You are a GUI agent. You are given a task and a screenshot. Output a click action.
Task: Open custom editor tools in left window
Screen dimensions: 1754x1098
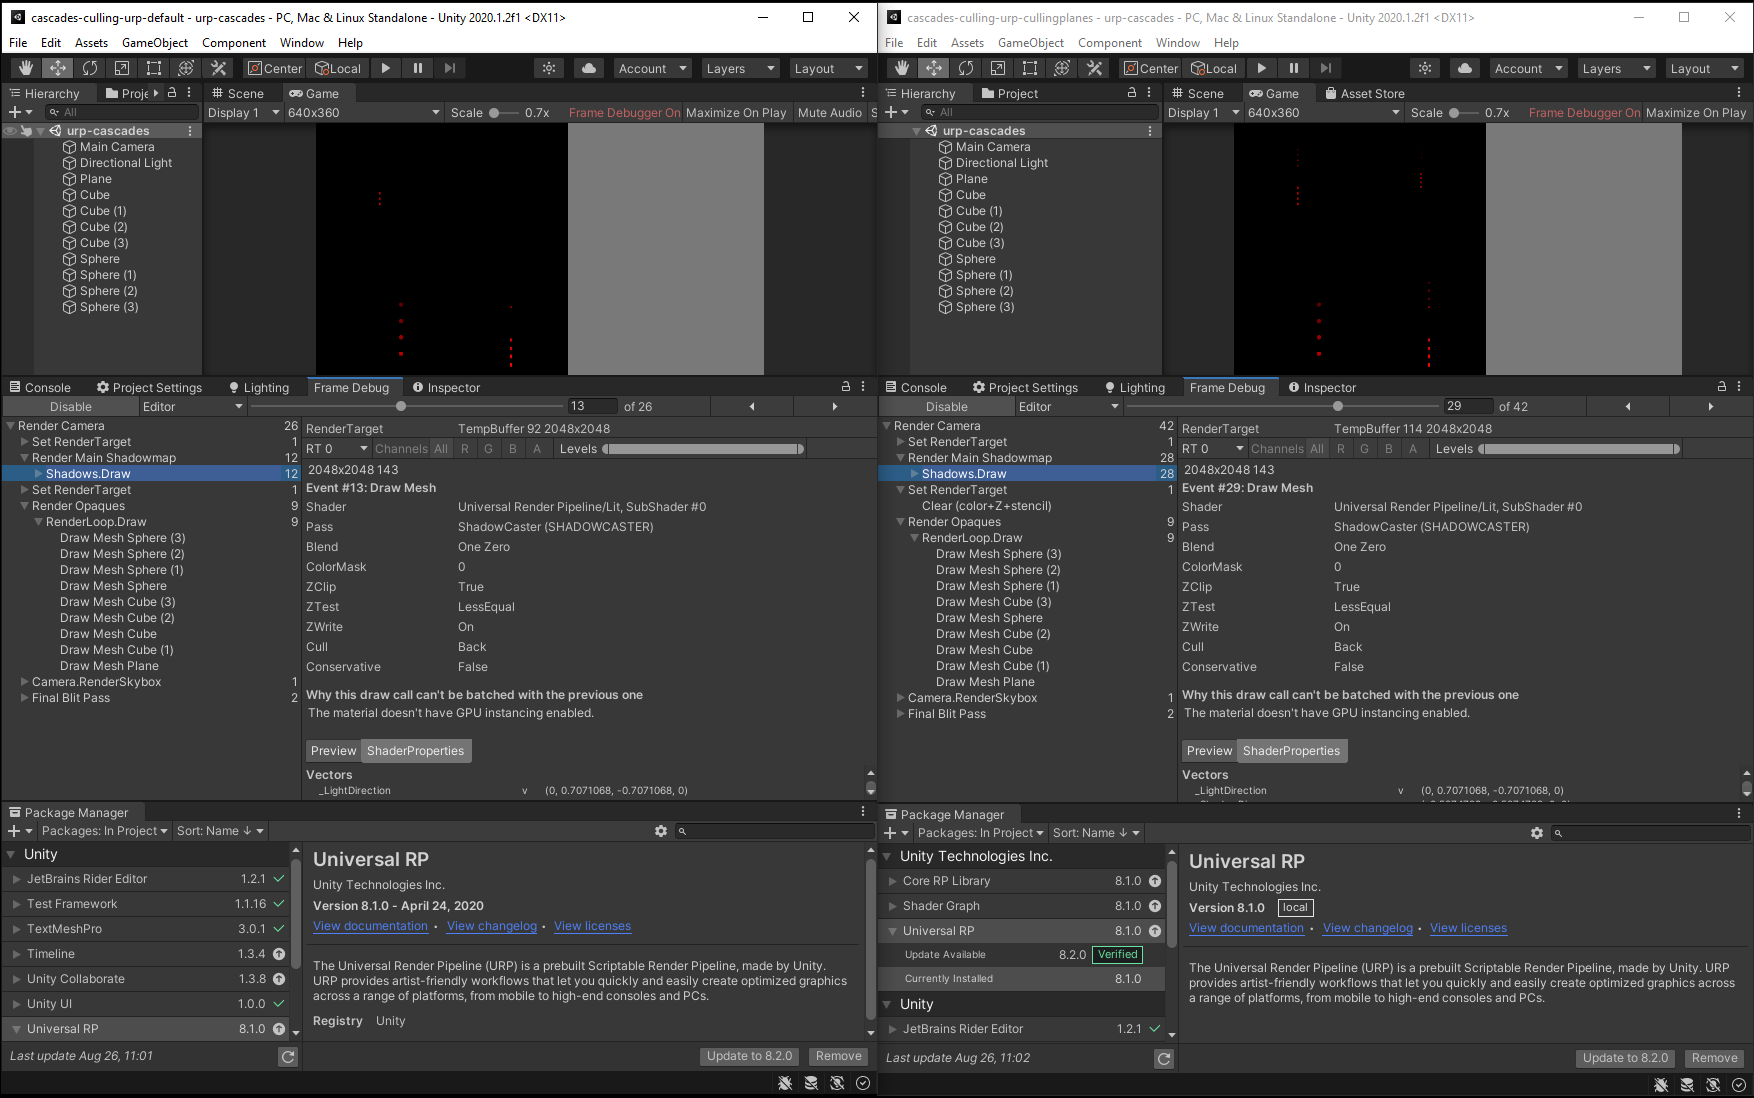[218, 68]
